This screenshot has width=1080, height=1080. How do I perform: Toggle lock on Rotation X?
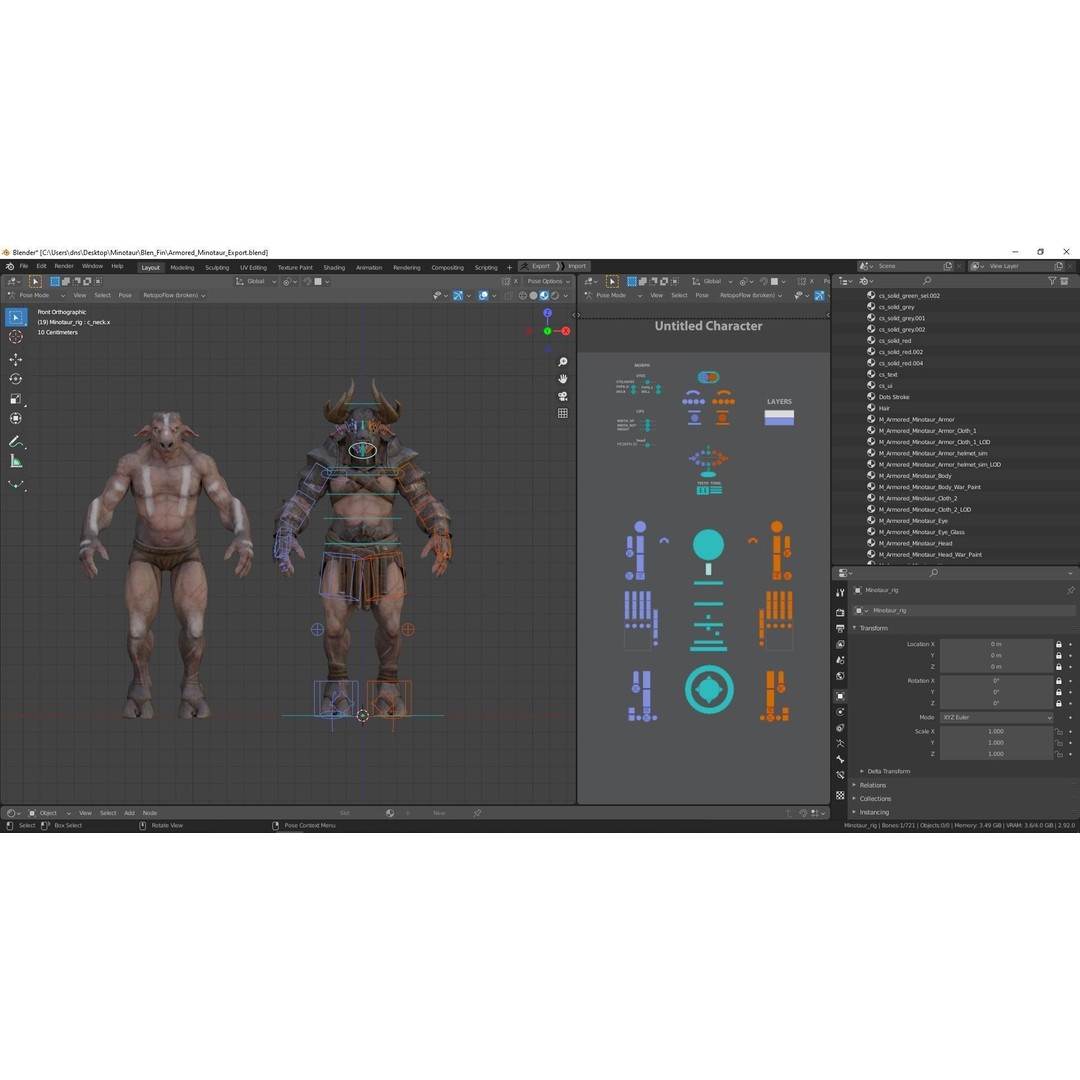[x=1059, y=681]
